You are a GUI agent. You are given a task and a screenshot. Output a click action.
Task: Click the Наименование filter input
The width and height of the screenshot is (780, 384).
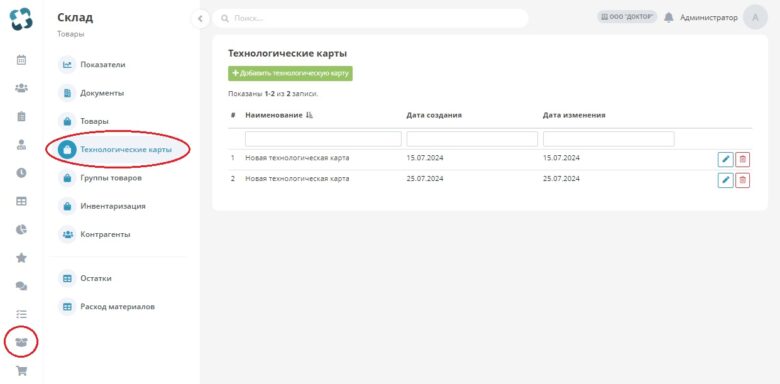(x=323, y=139)
